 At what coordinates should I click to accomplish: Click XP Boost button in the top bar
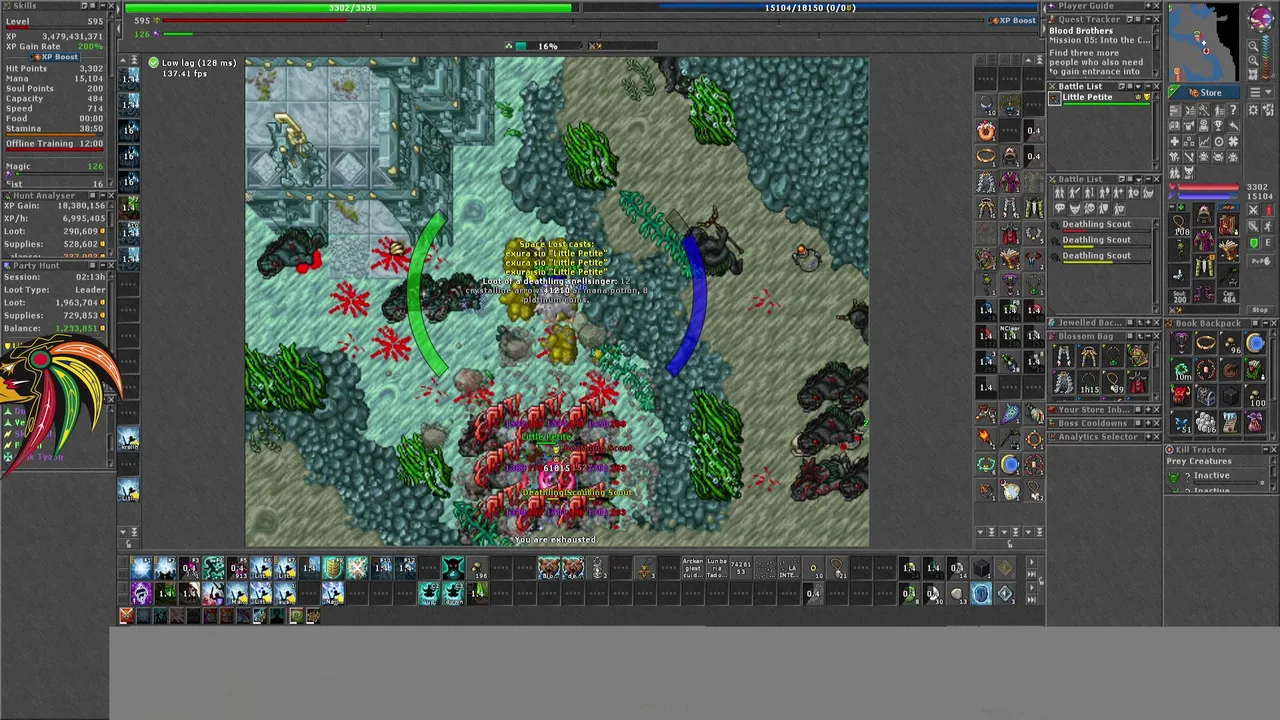pyautogui.click(x=1014, y=20)
